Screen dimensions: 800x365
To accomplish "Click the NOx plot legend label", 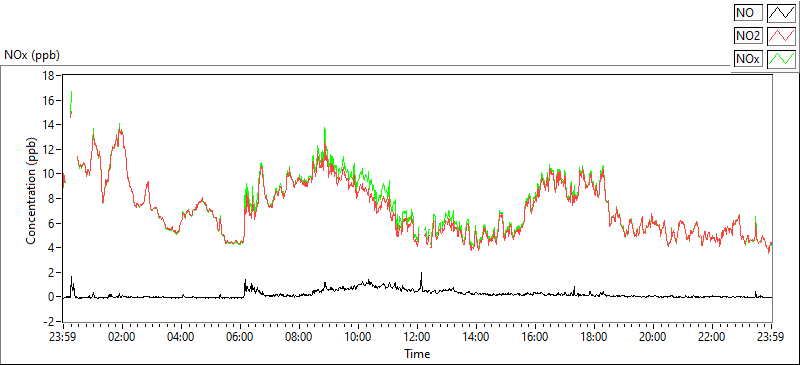I will pos(748,59).
